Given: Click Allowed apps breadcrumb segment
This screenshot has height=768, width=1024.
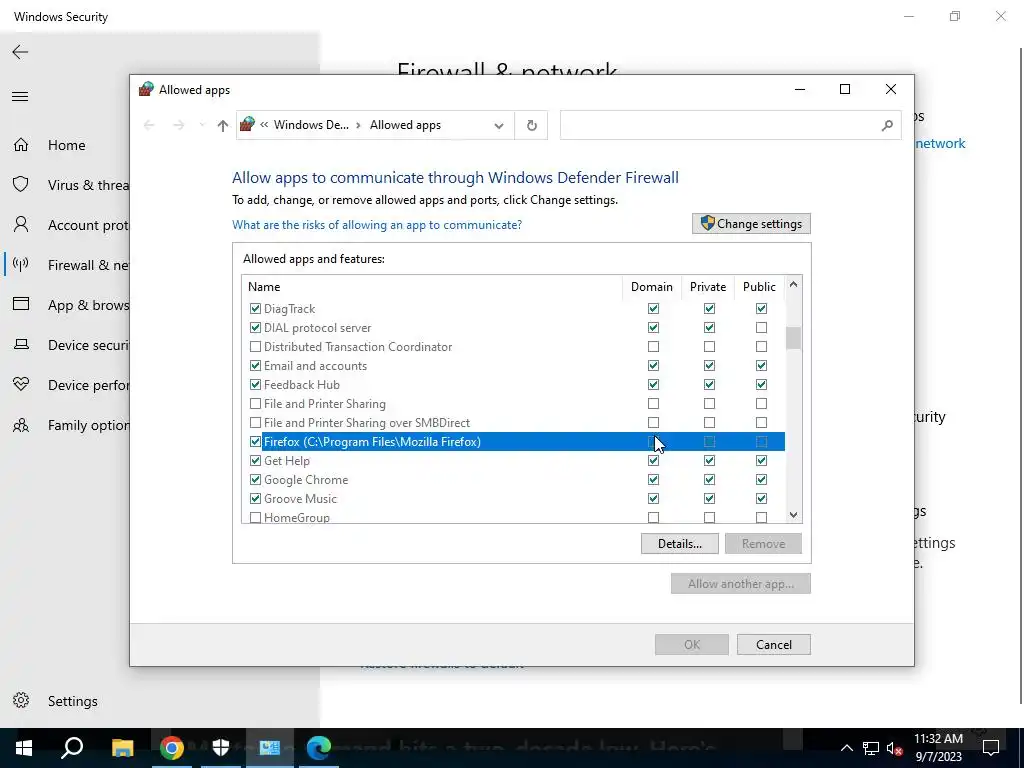Looking at the screenshot, I should pyautogui.click(x=405, y=125).
